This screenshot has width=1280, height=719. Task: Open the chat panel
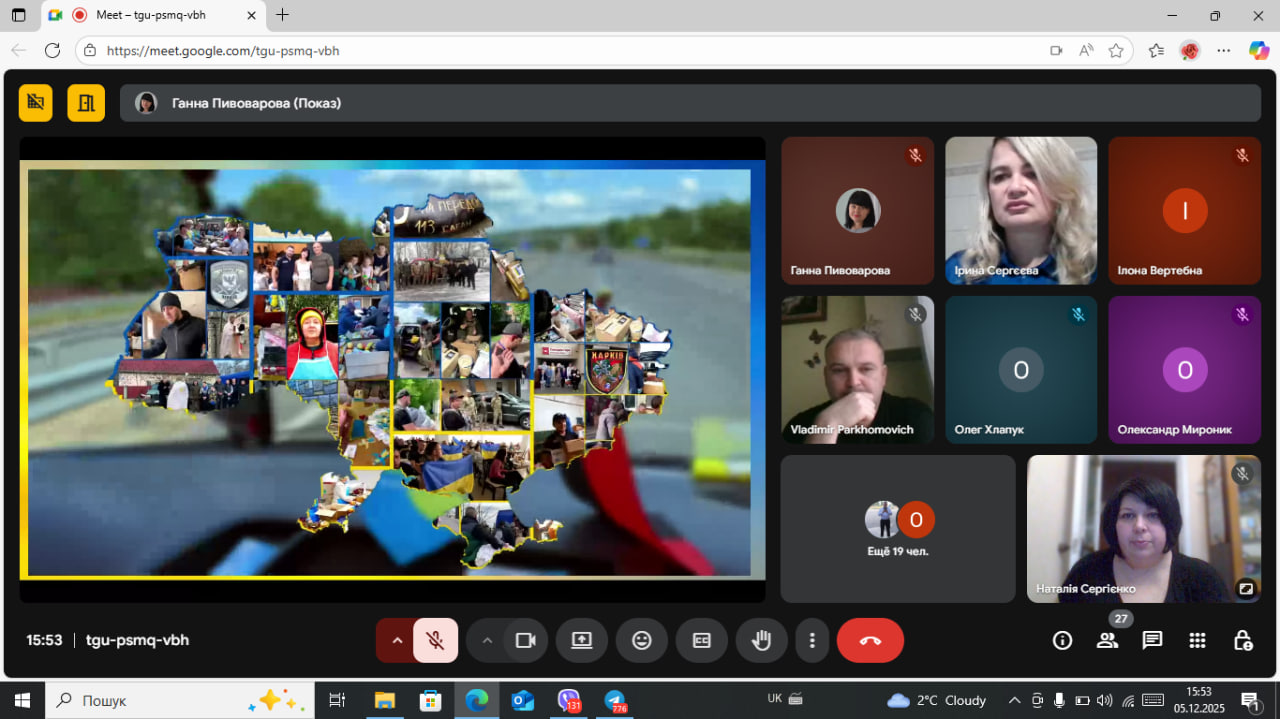click(x=1152, y=640)
